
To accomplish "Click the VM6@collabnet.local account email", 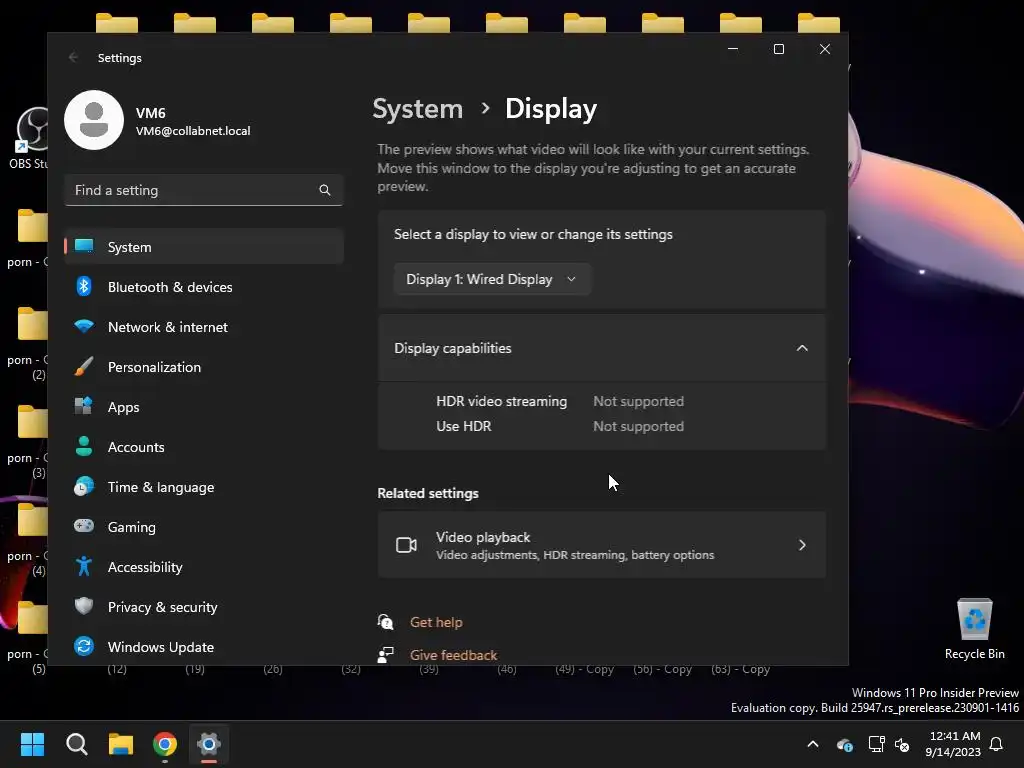I will click(x=193, y=131).
